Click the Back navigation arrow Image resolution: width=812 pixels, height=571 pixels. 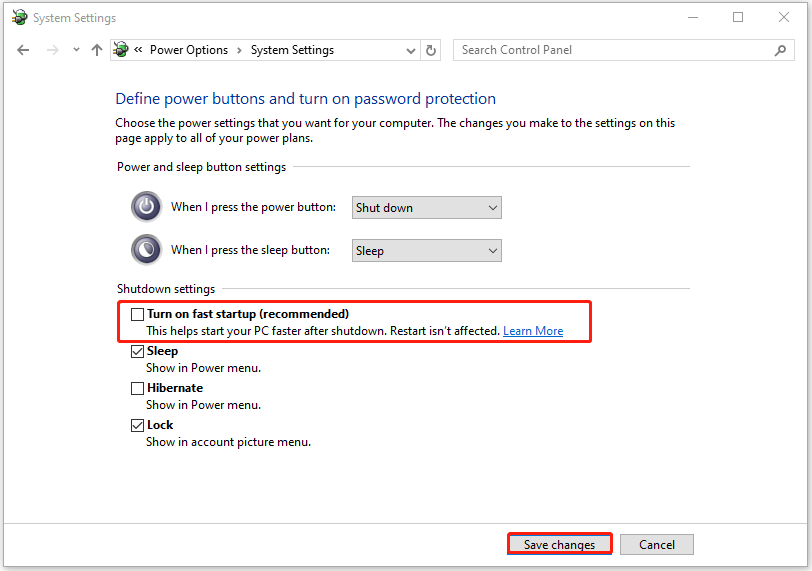pyautogui.click(x=24, y=50)
